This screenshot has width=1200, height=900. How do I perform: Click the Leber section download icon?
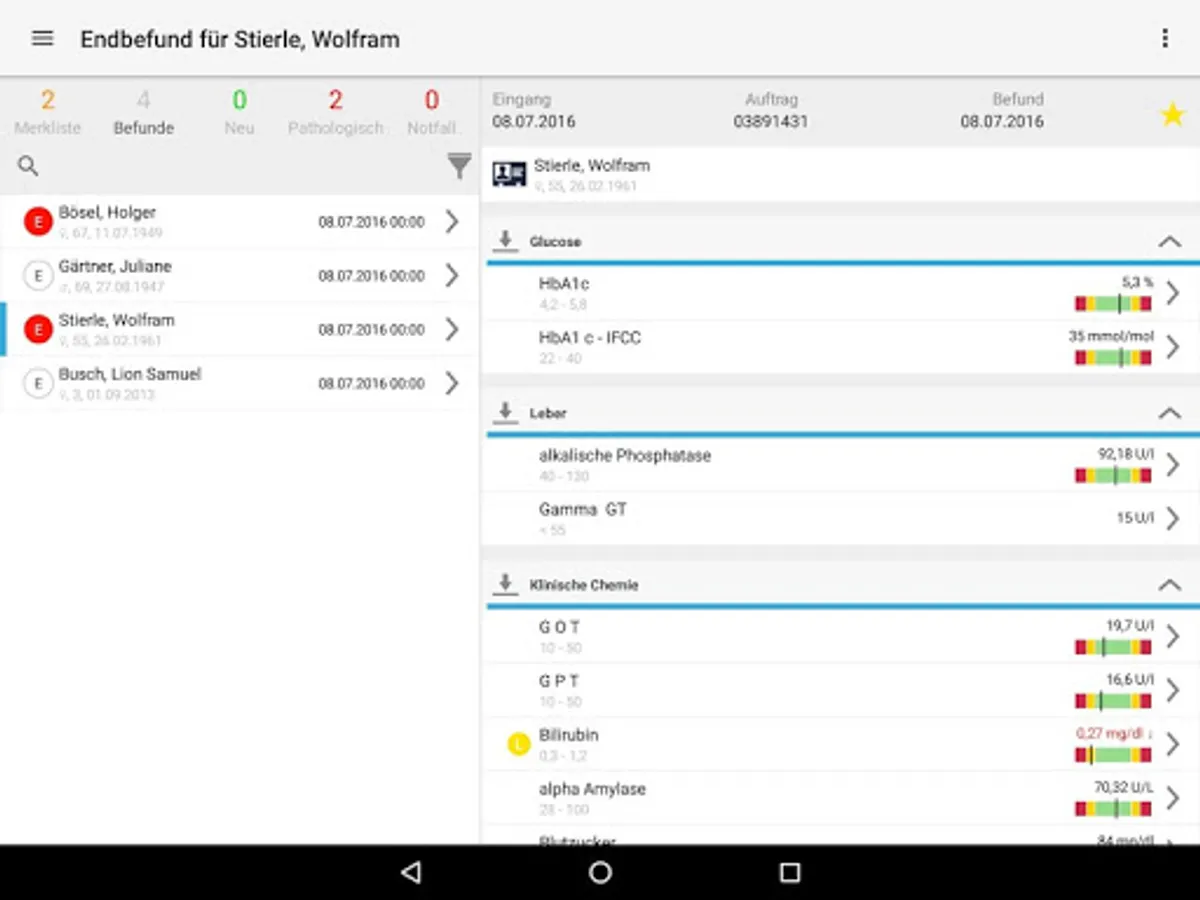506,413
